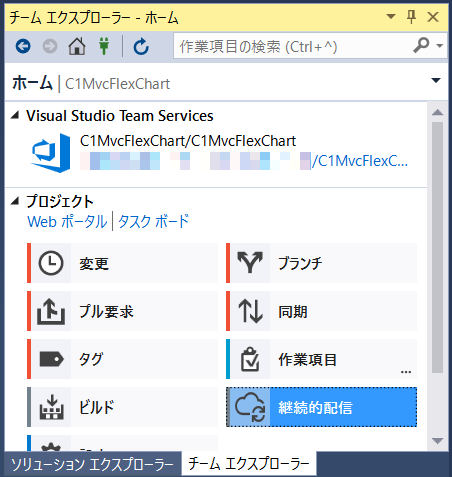Click scrollbar up arrow
This screenshot has height=477, width=452.
tap(437, 112)
